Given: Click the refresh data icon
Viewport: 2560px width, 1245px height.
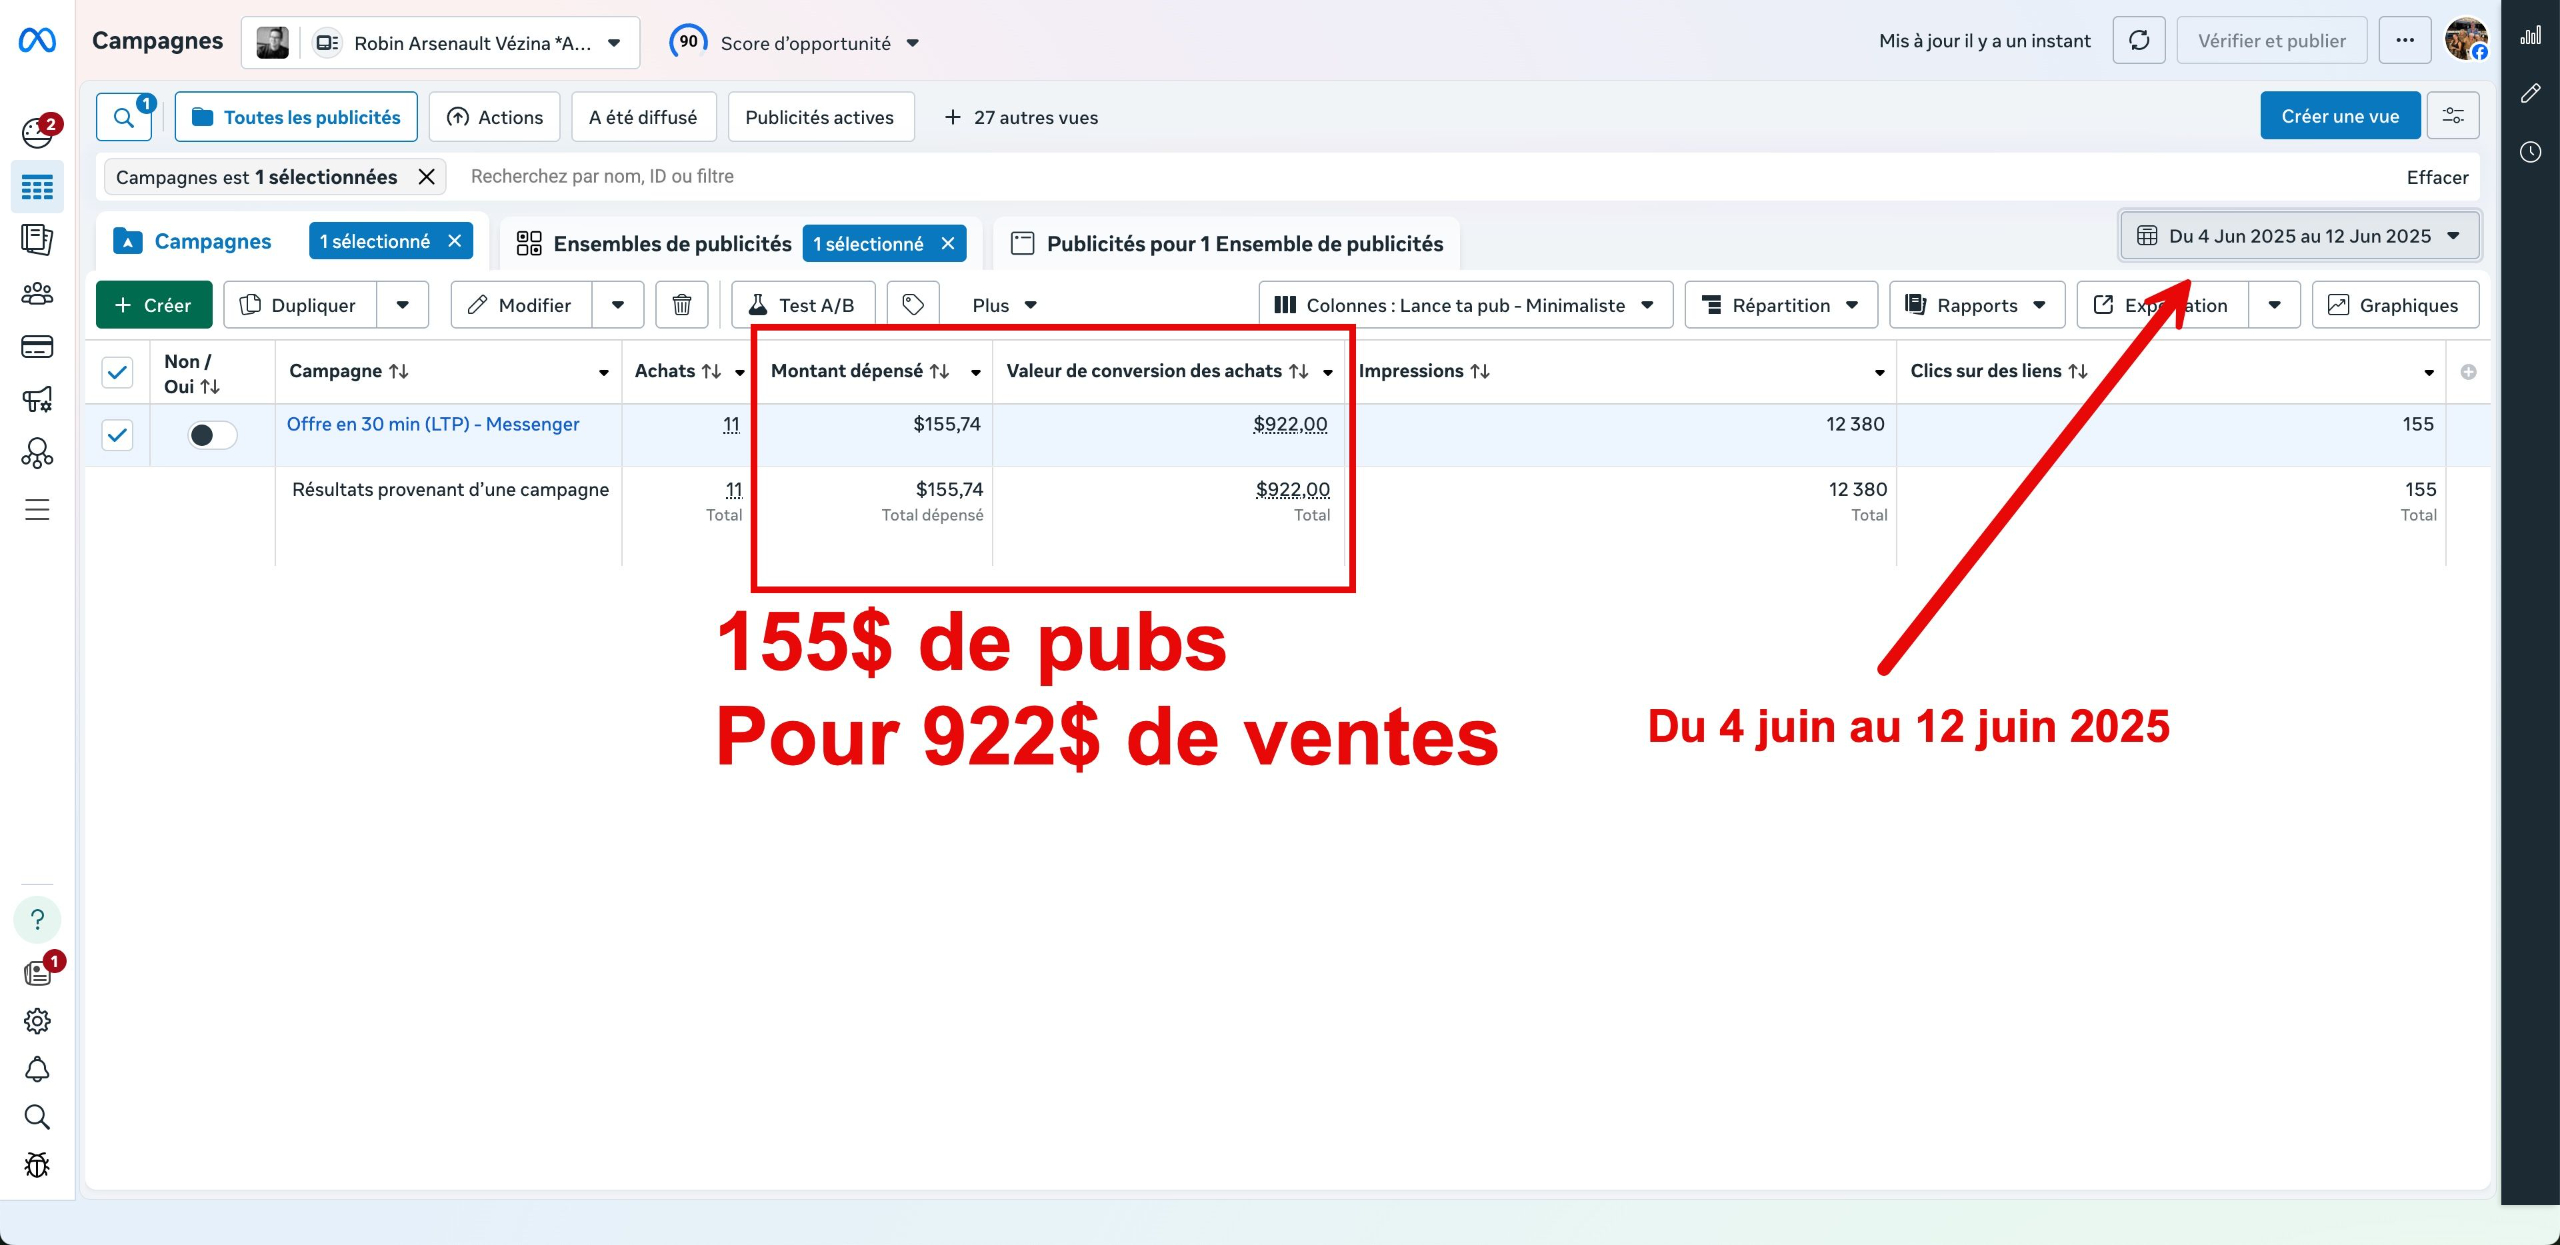Looking at the screenshot, I should pos(2138,41).
